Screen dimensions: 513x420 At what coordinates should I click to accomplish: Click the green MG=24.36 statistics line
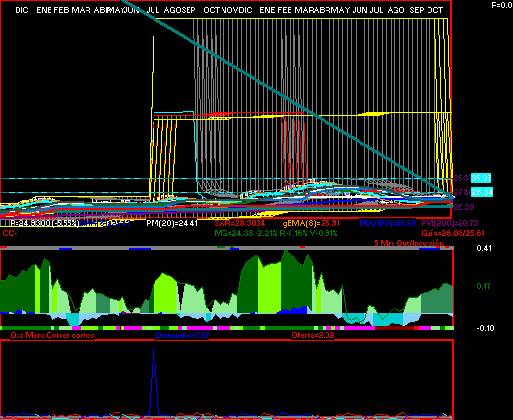click(275, 233)
